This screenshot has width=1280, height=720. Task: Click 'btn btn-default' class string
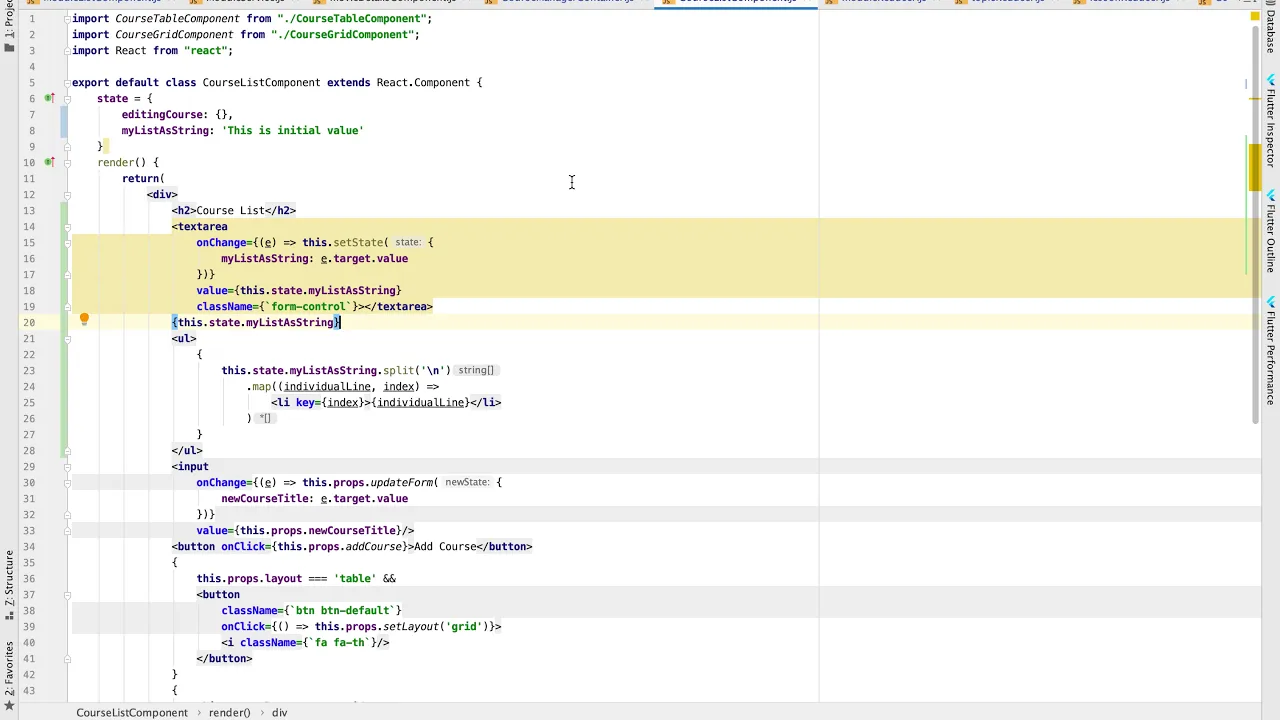pyautogui.click(x=343, y=610)
